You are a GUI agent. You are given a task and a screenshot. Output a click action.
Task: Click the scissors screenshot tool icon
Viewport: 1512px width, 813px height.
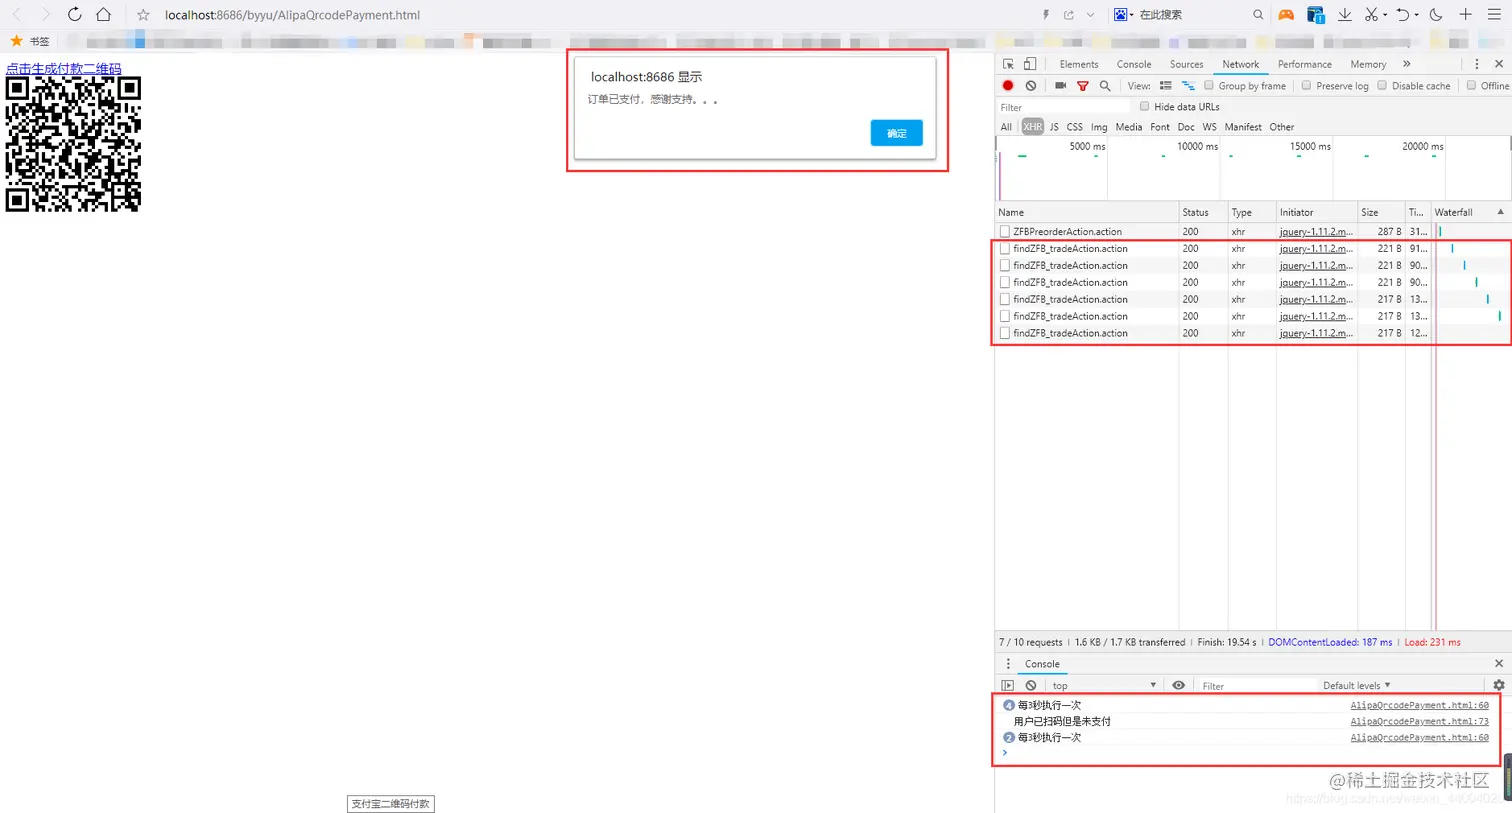[1372, 15]
